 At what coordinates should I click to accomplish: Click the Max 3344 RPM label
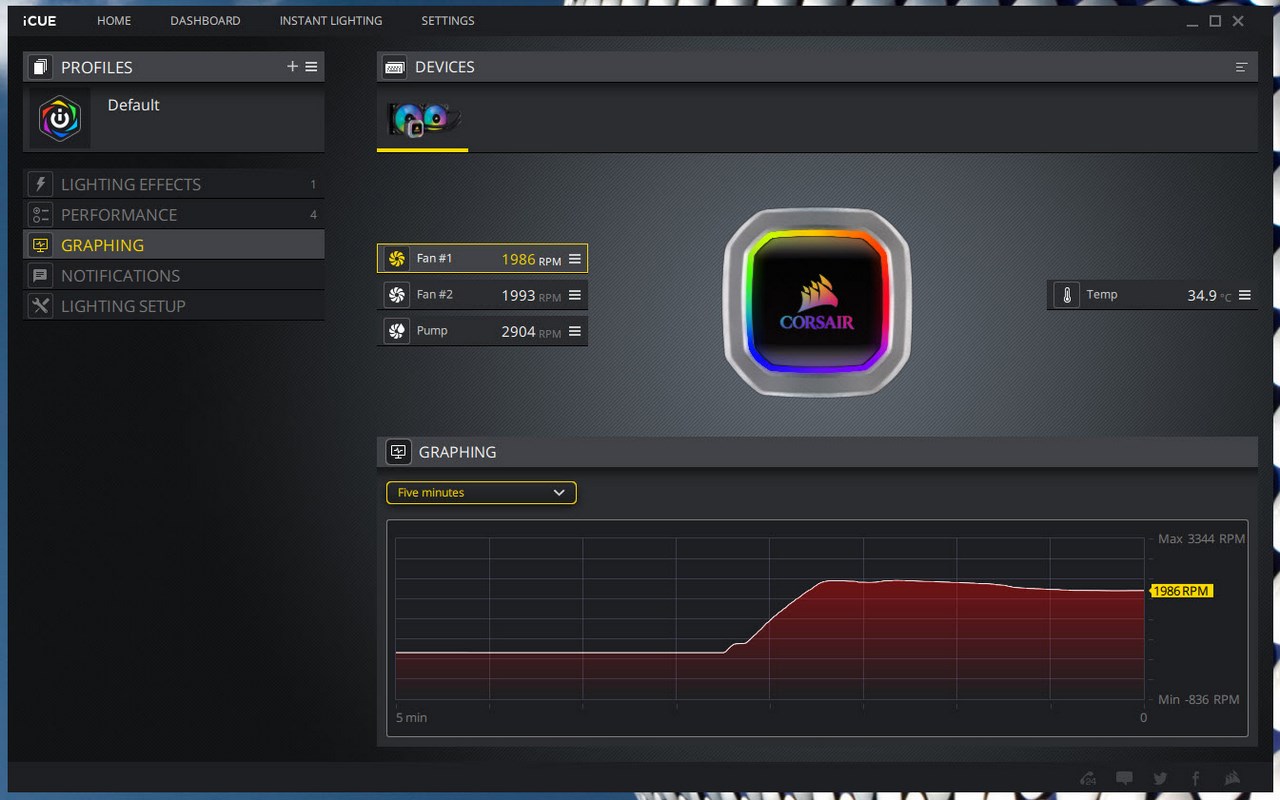coord(1201,539)
